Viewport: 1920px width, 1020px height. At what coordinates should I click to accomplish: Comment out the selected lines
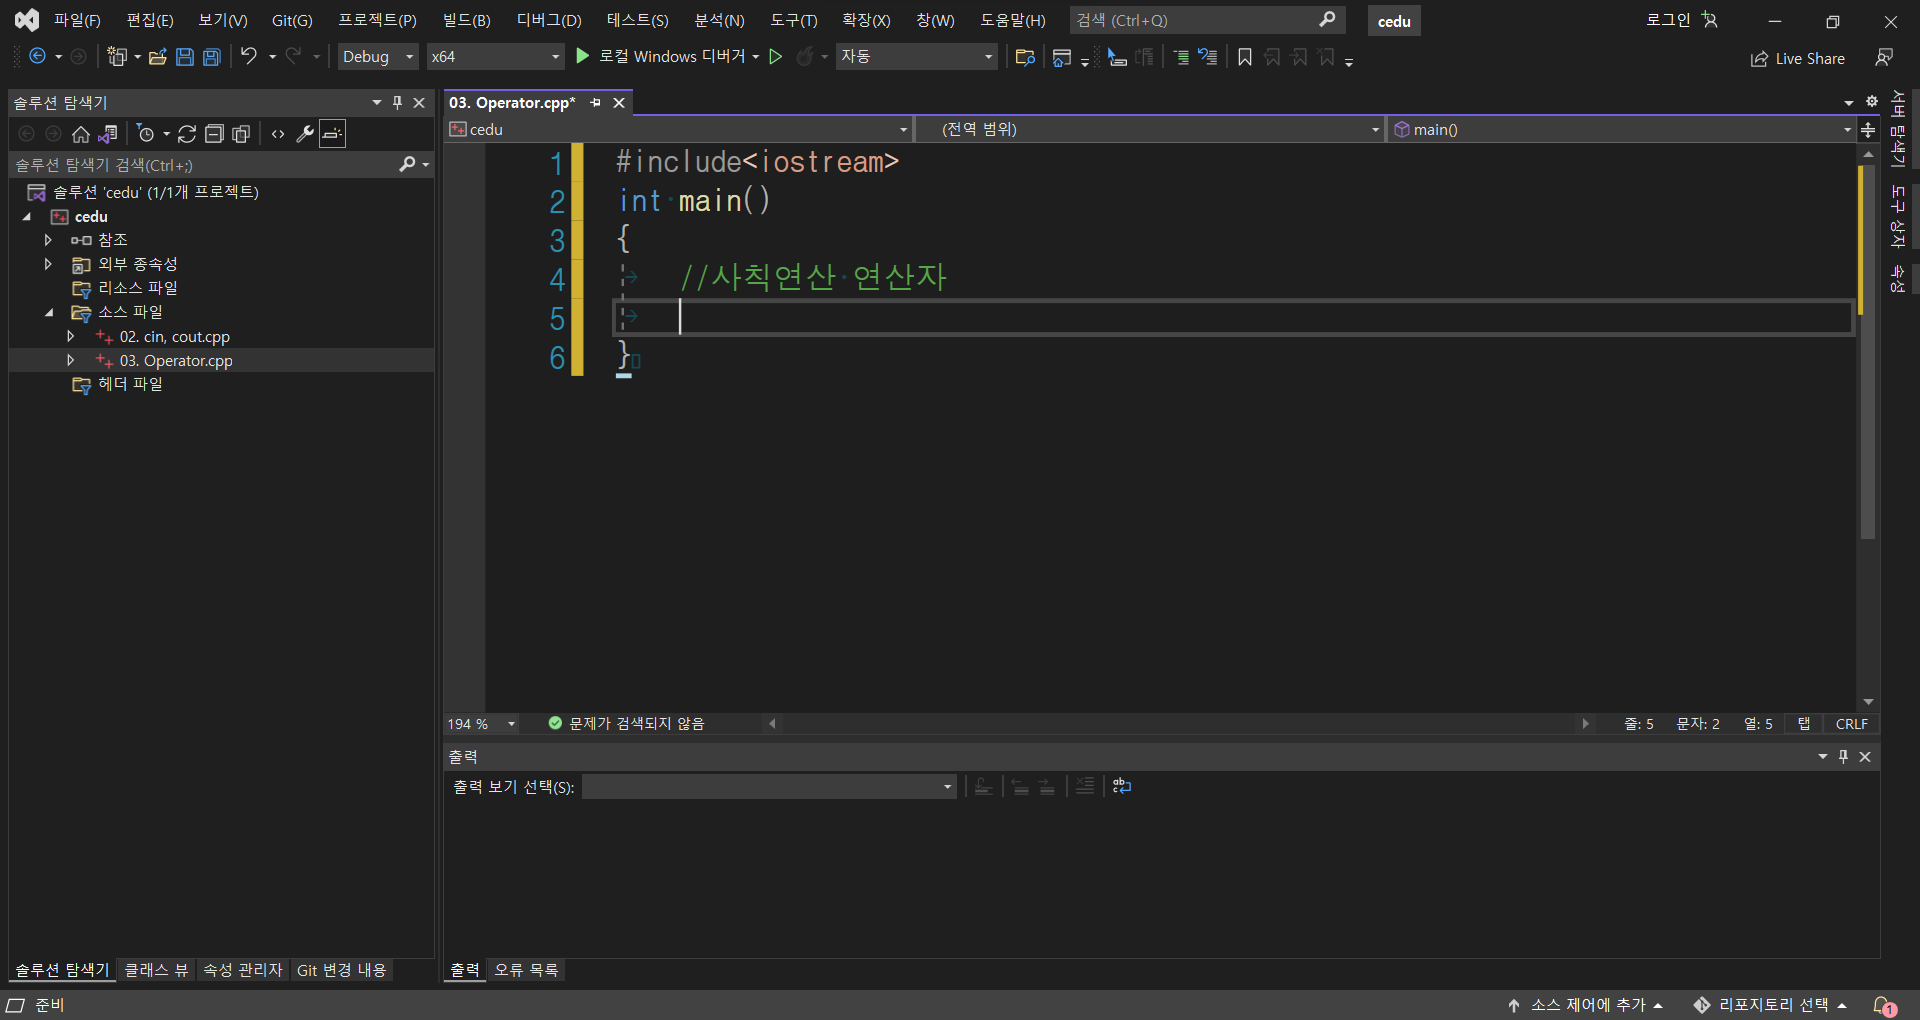[1181, 57]
